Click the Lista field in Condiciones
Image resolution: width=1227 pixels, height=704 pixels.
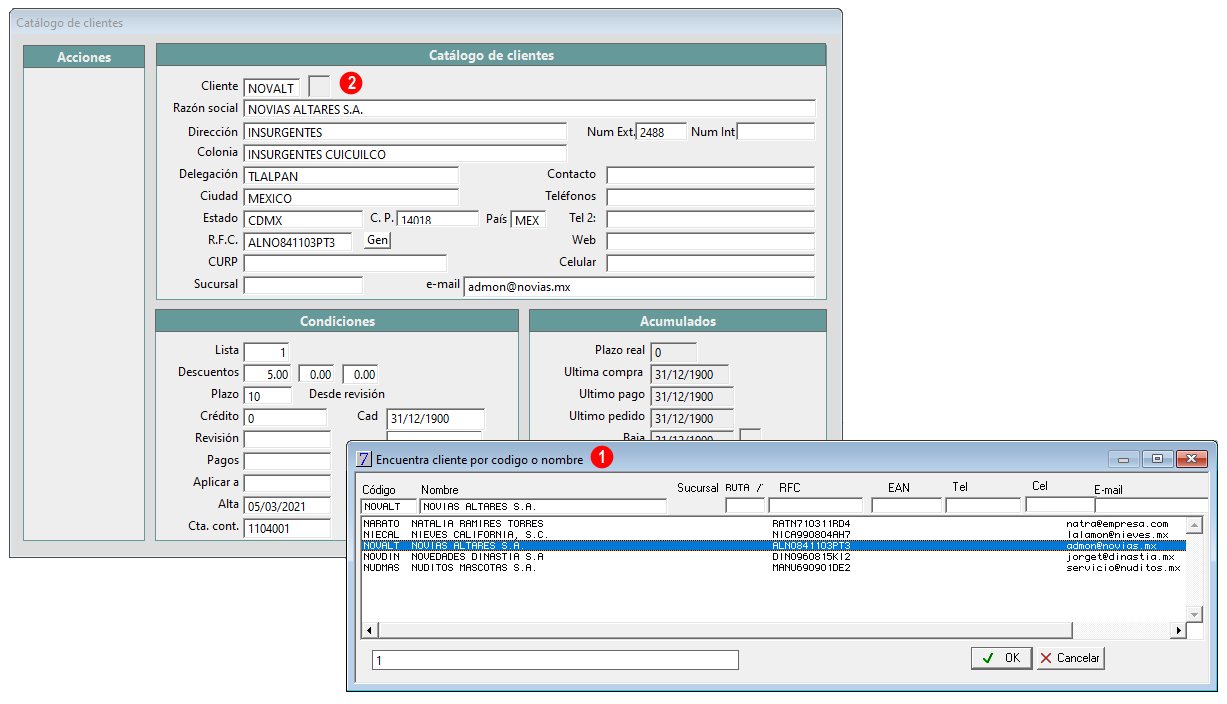[266, 352]
